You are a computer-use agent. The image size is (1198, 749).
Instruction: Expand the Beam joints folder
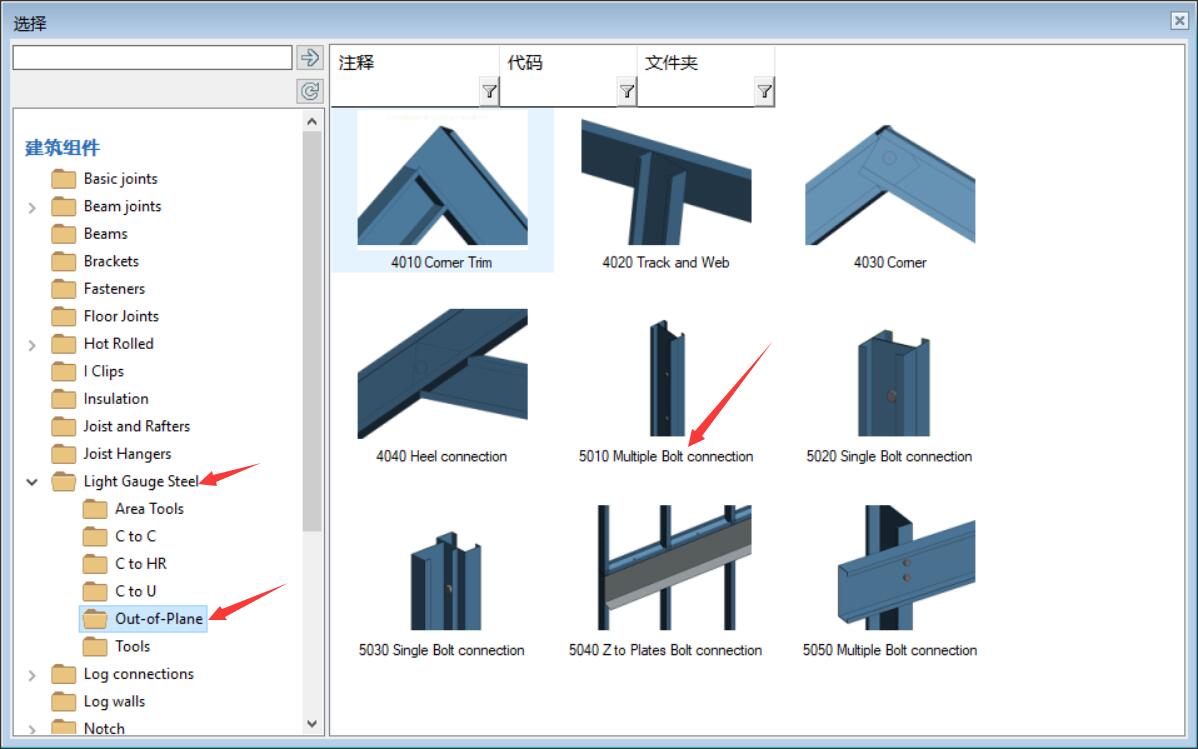pos(32,207)
